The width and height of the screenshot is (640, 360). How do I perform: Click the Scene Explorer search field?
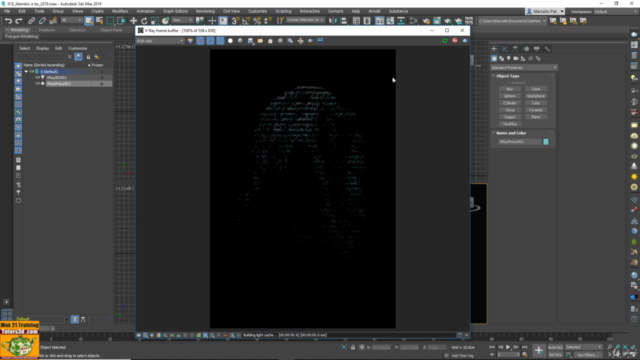(40, 57)
